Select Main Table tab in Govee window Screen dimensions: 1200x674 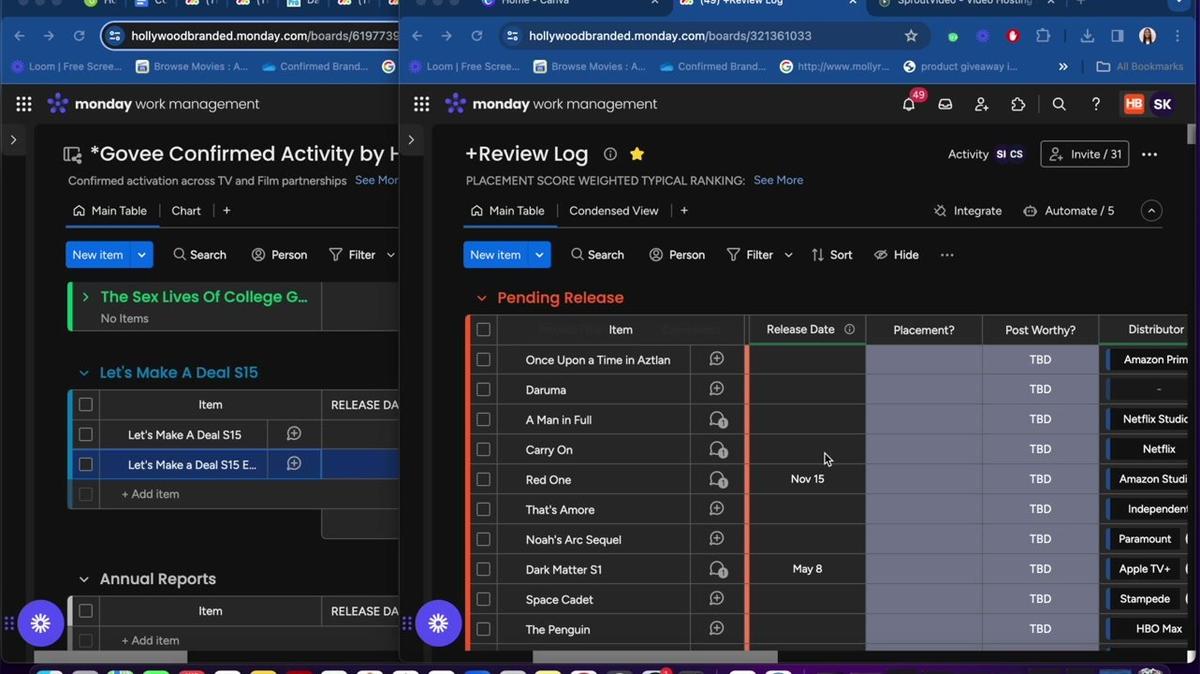point(110,211)
